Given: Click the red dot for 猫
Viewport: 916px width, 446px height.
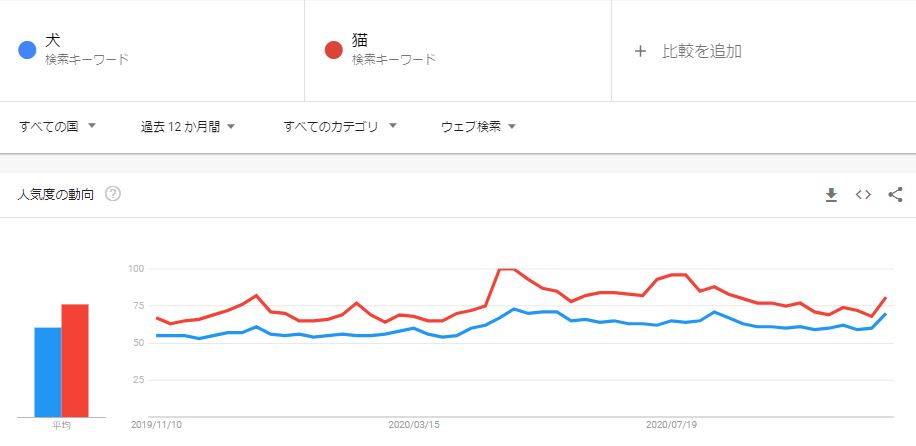Looking at the screenshot, I should pyautogui.click(x=334, y=50).
